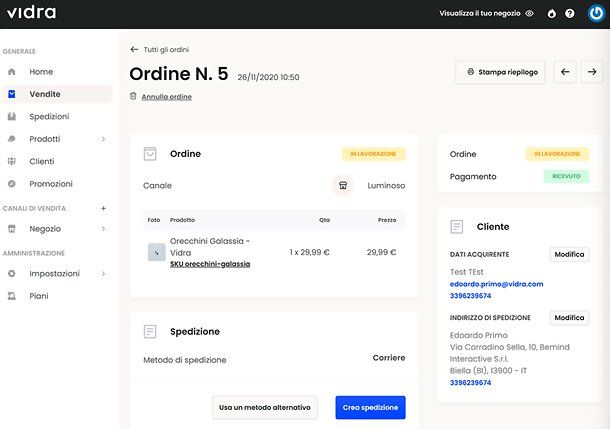Screen dimensions: 610x429
Task: Click the printer icon in Stampa riepilogo
Action: click(471, 72)
